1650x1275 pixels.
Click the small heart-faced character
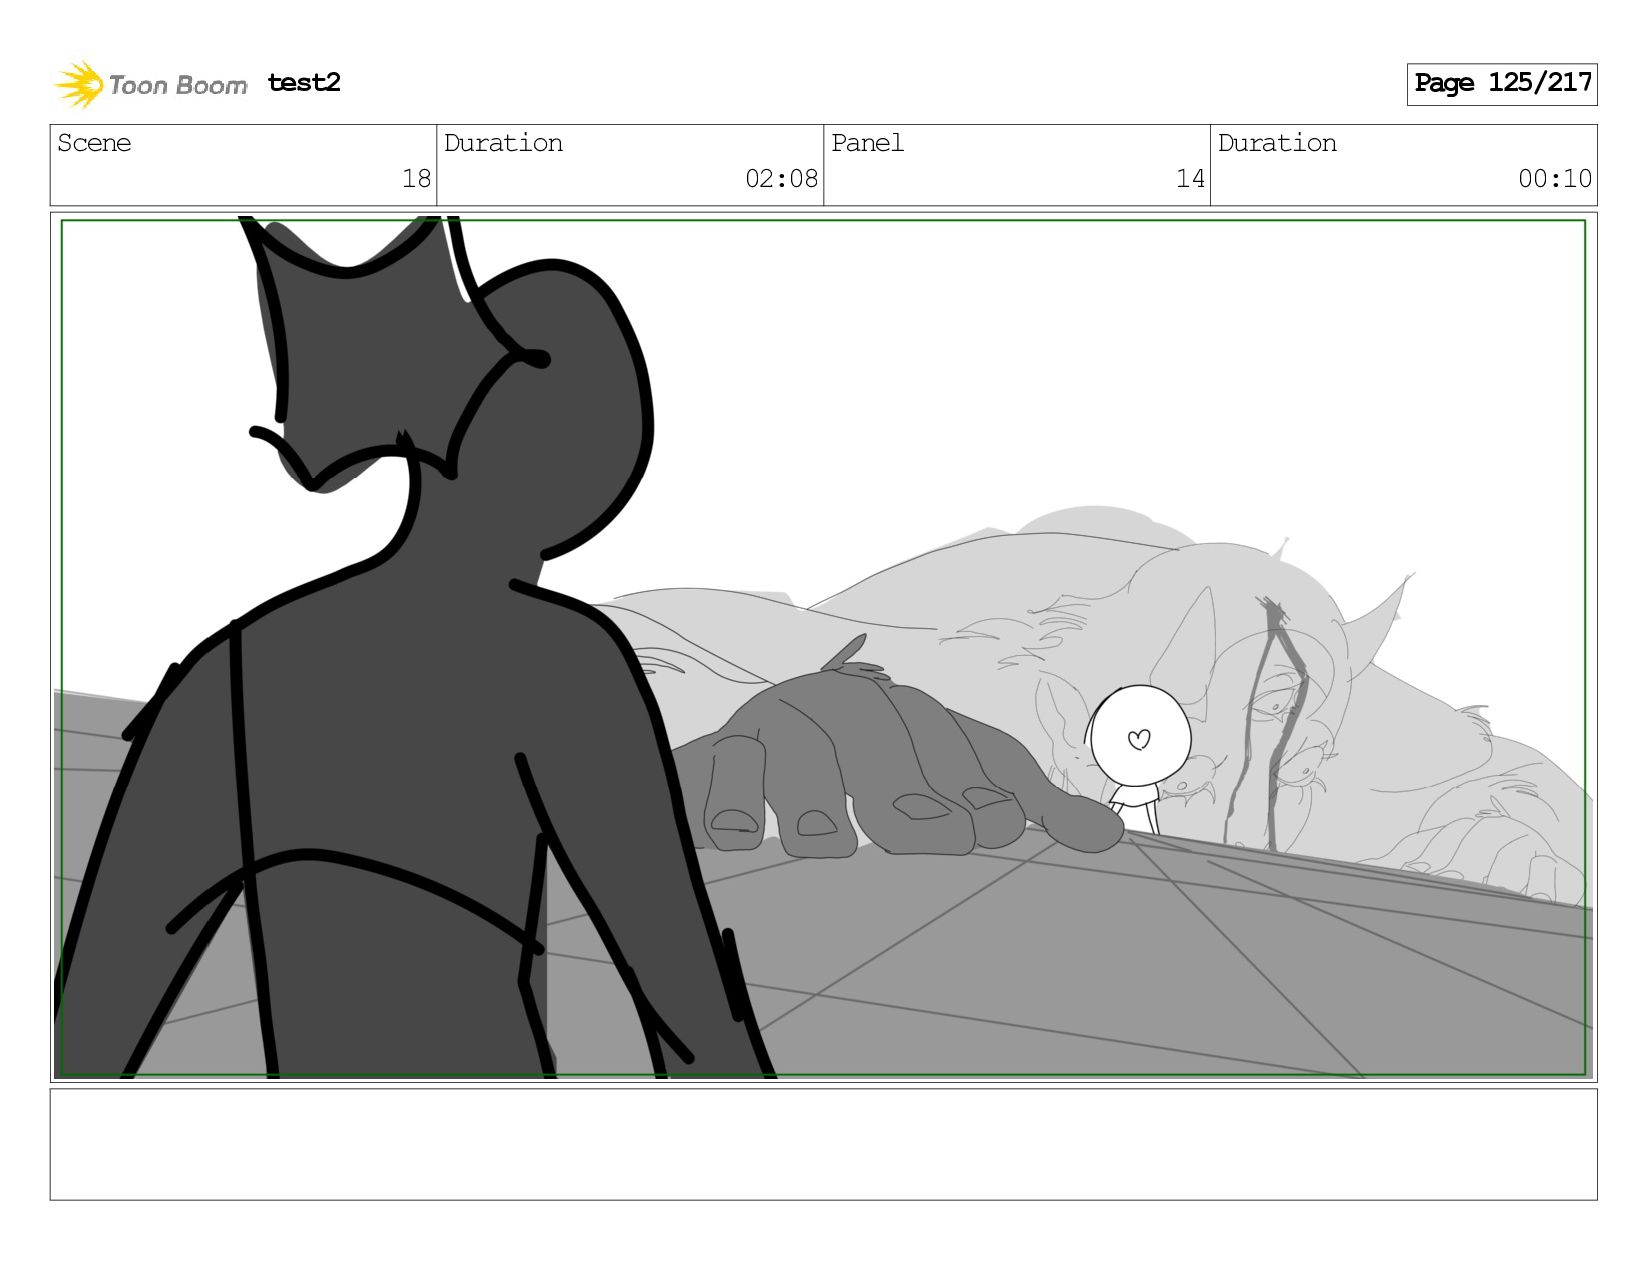(1138, 758)
